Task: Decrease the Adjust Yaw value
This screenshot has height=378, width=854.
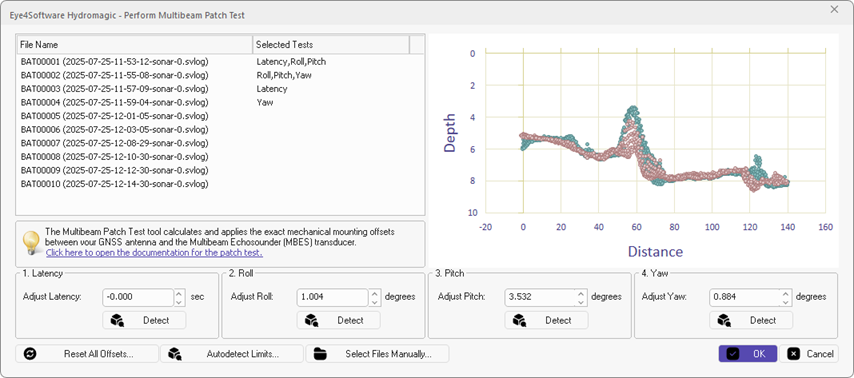Action: coord(786,302)
